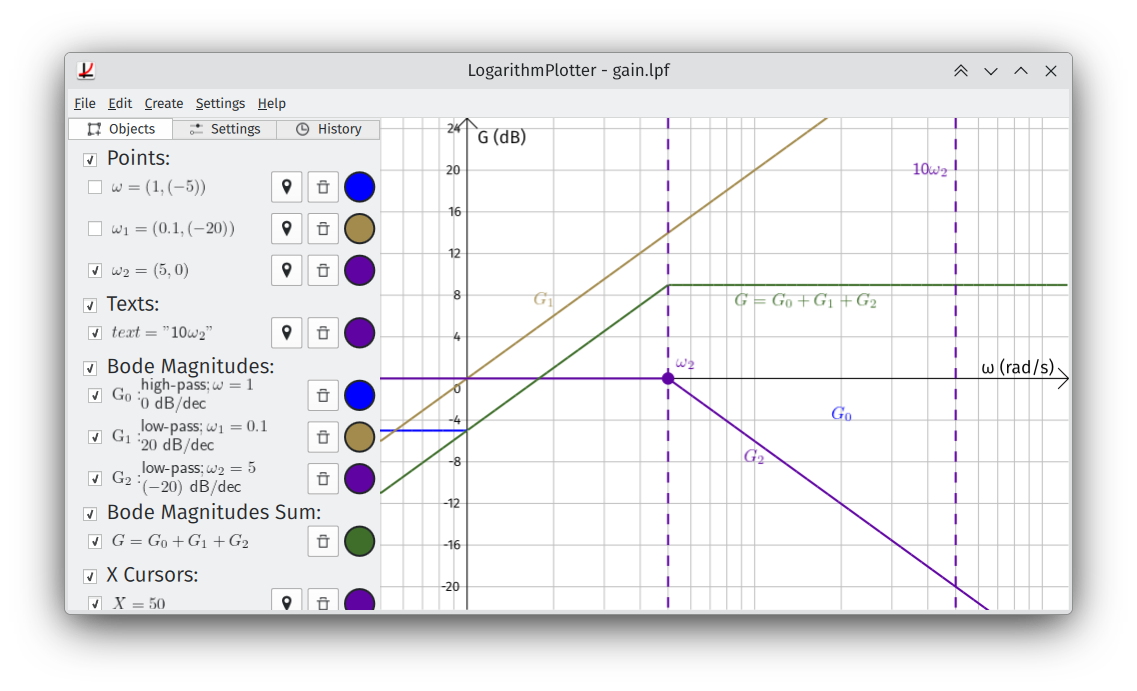Image resolution: width=1137 pixels, height=691 pixels.
Task: Open the green color swatch for G = G₀+G₁+G₂
Action: coord(359,541)
